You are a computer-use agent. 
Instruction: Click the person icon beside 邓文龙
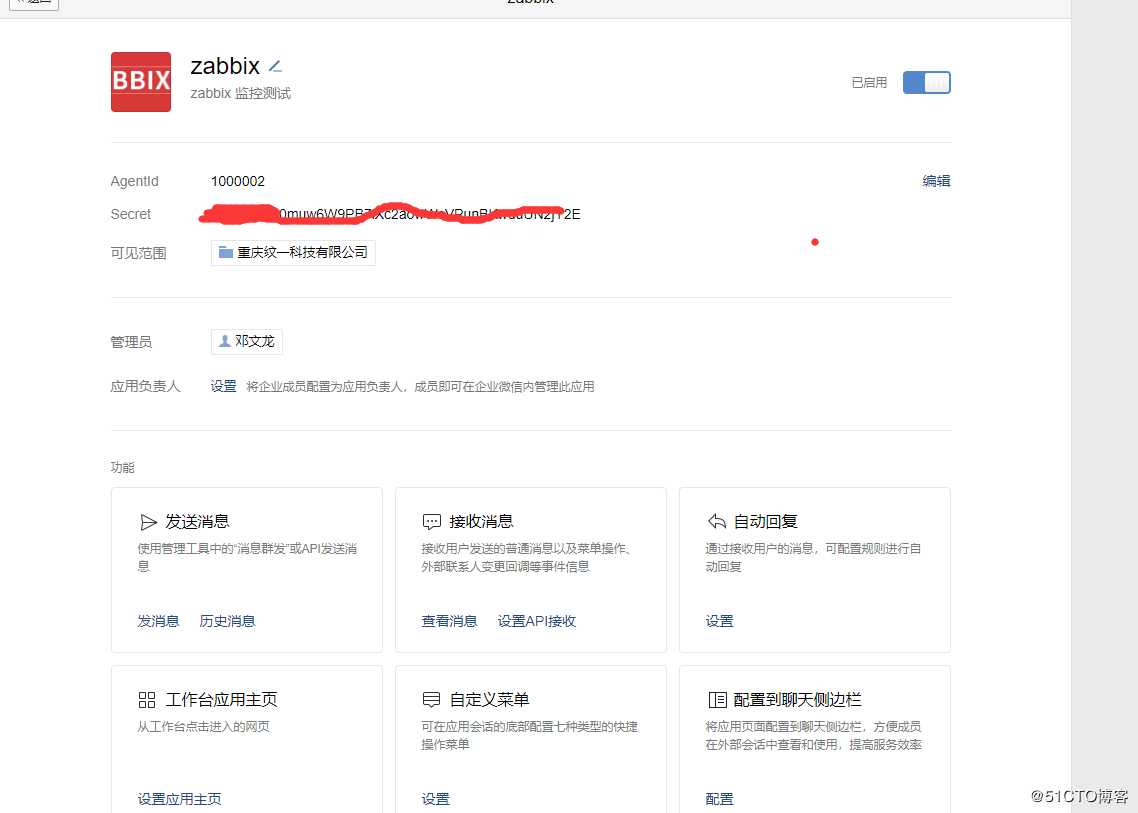(225, 341)
